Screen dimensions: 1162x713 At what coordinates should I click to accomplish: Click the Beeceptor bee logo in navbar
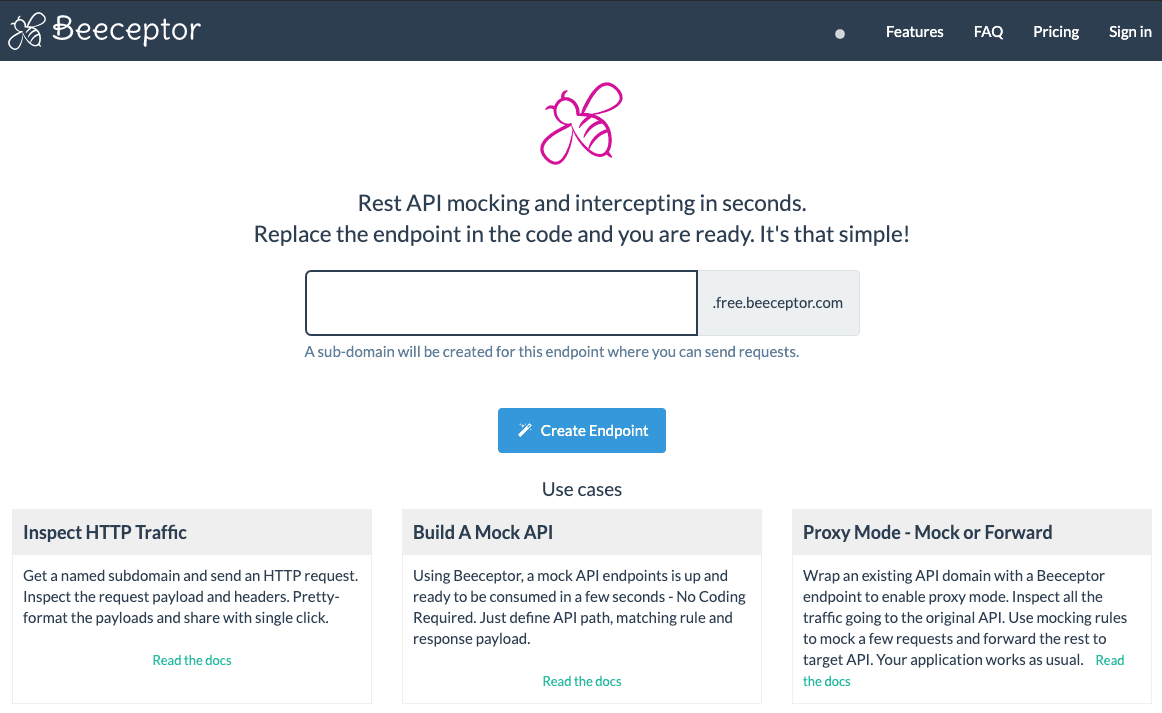pos(25,30)
